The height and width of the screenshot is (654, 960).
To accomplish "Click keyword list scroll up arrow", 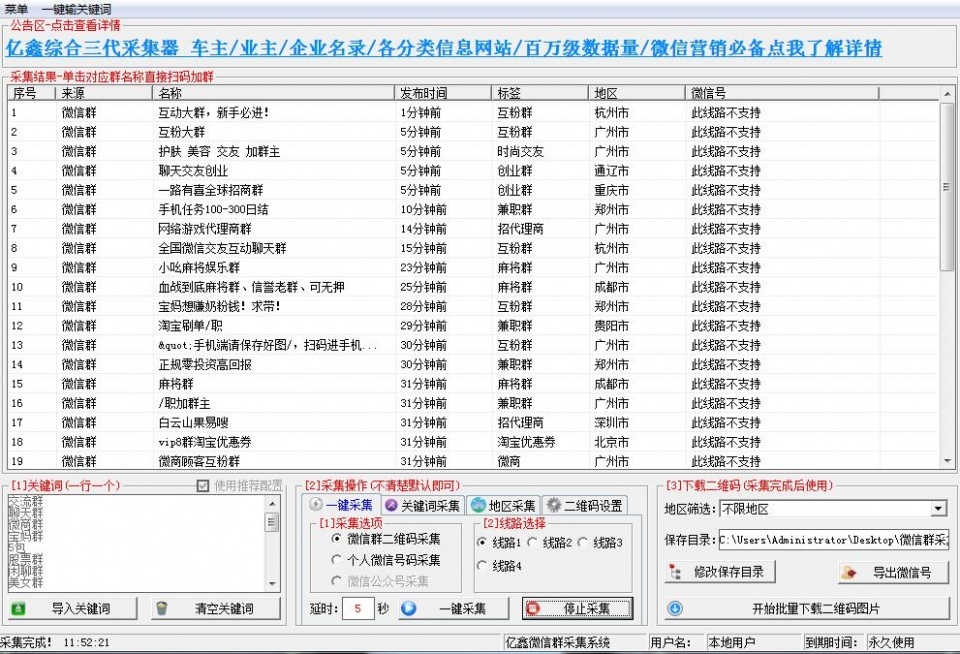I will 272,503.
